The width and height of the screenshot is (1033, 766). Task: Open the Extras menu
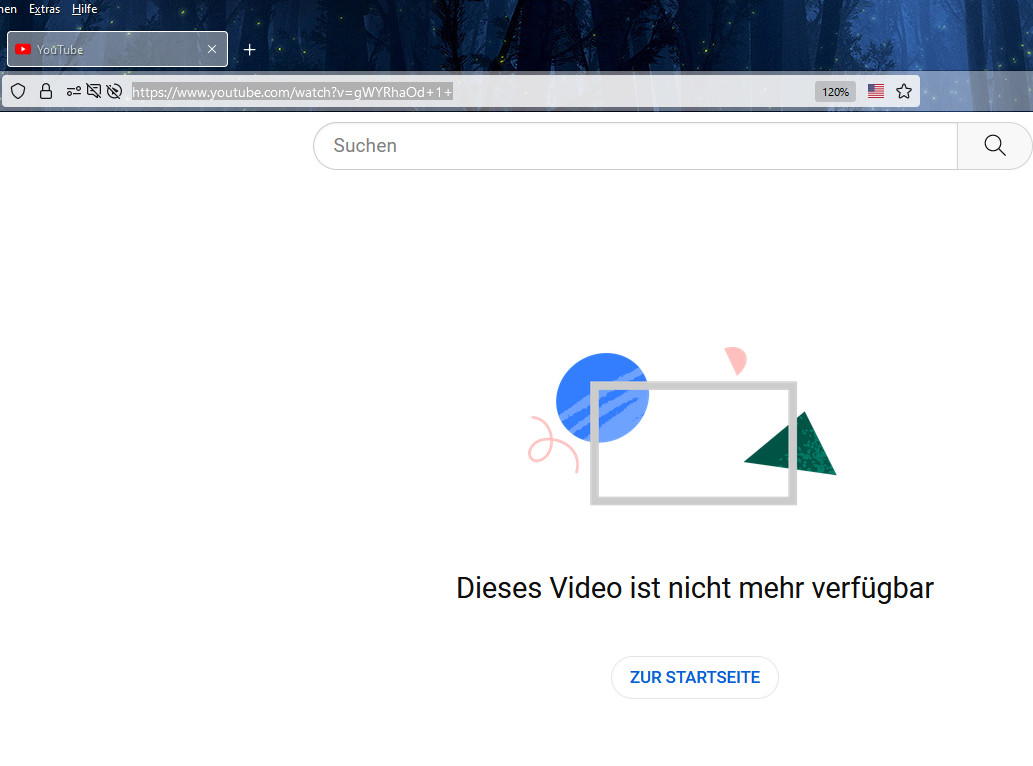tap(44, 9)
